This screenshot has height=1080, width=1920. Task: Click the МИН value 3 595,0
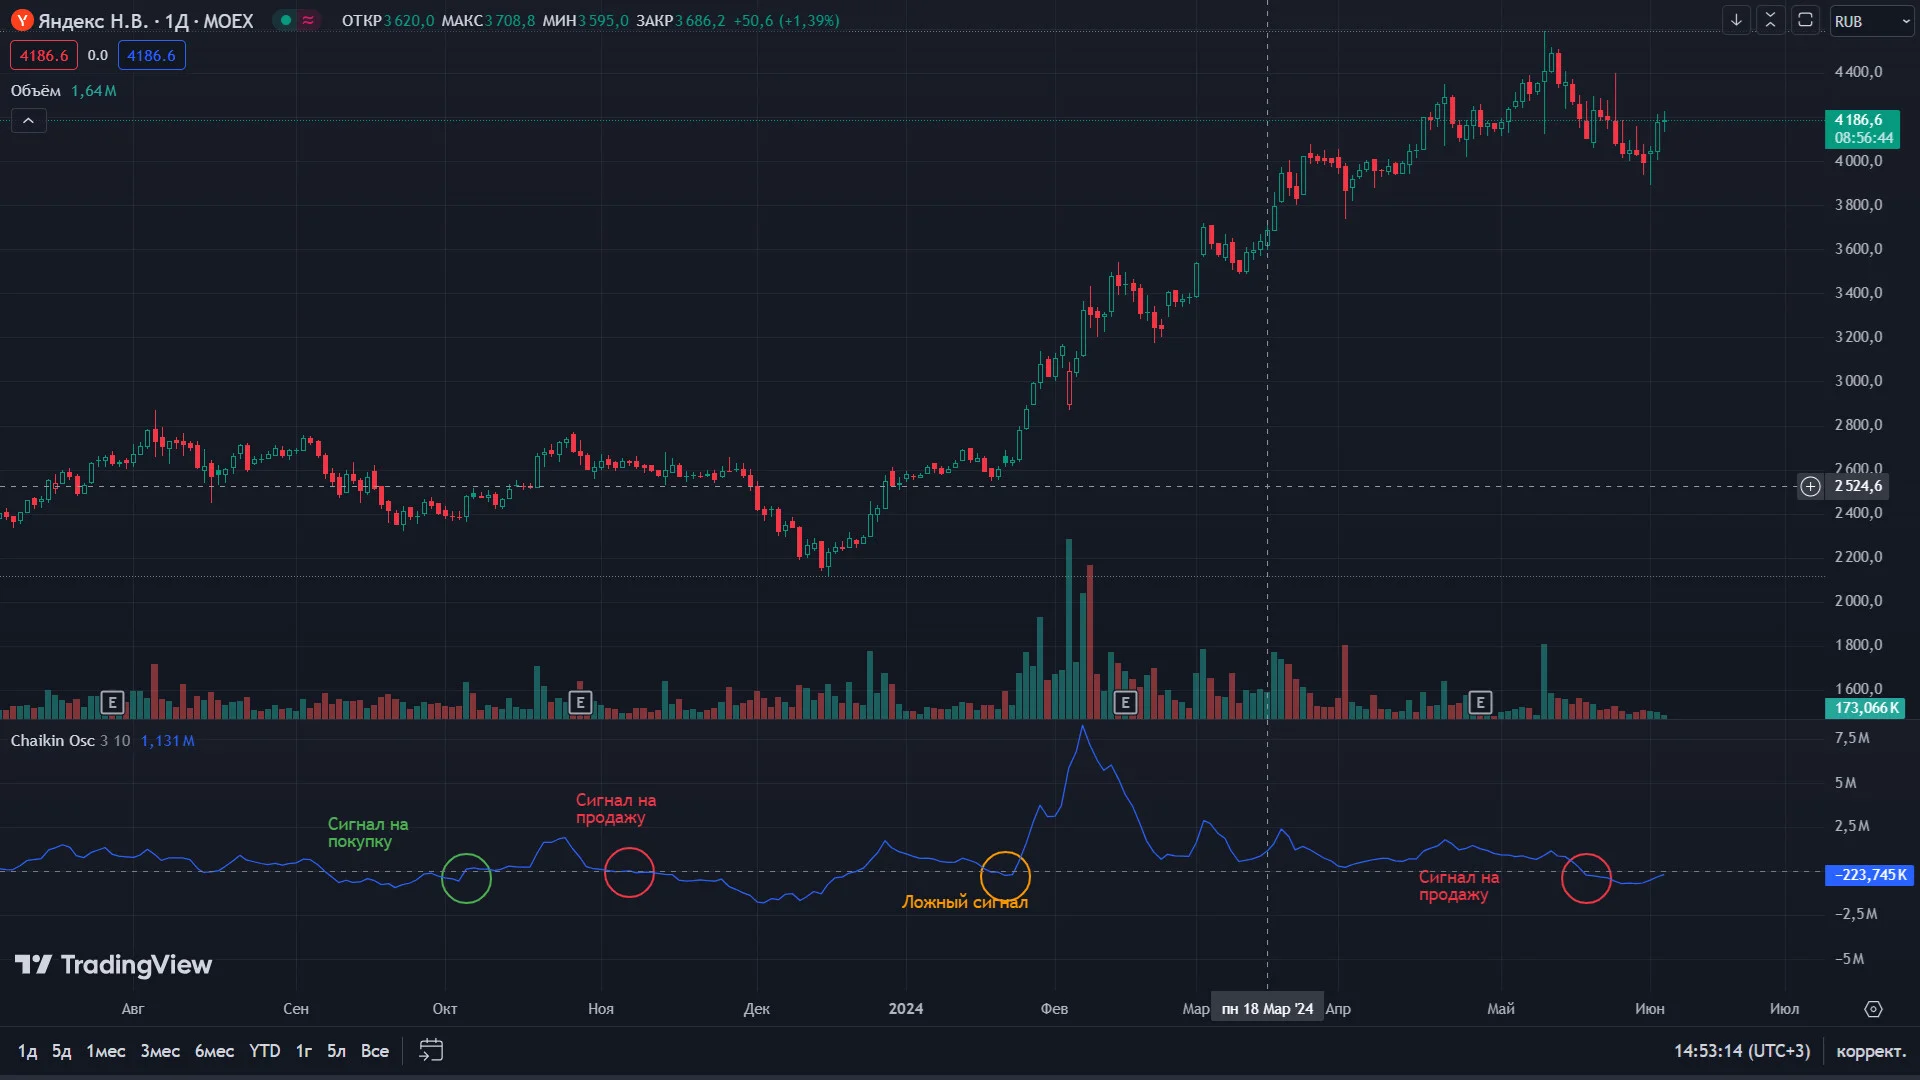(603, 21)
